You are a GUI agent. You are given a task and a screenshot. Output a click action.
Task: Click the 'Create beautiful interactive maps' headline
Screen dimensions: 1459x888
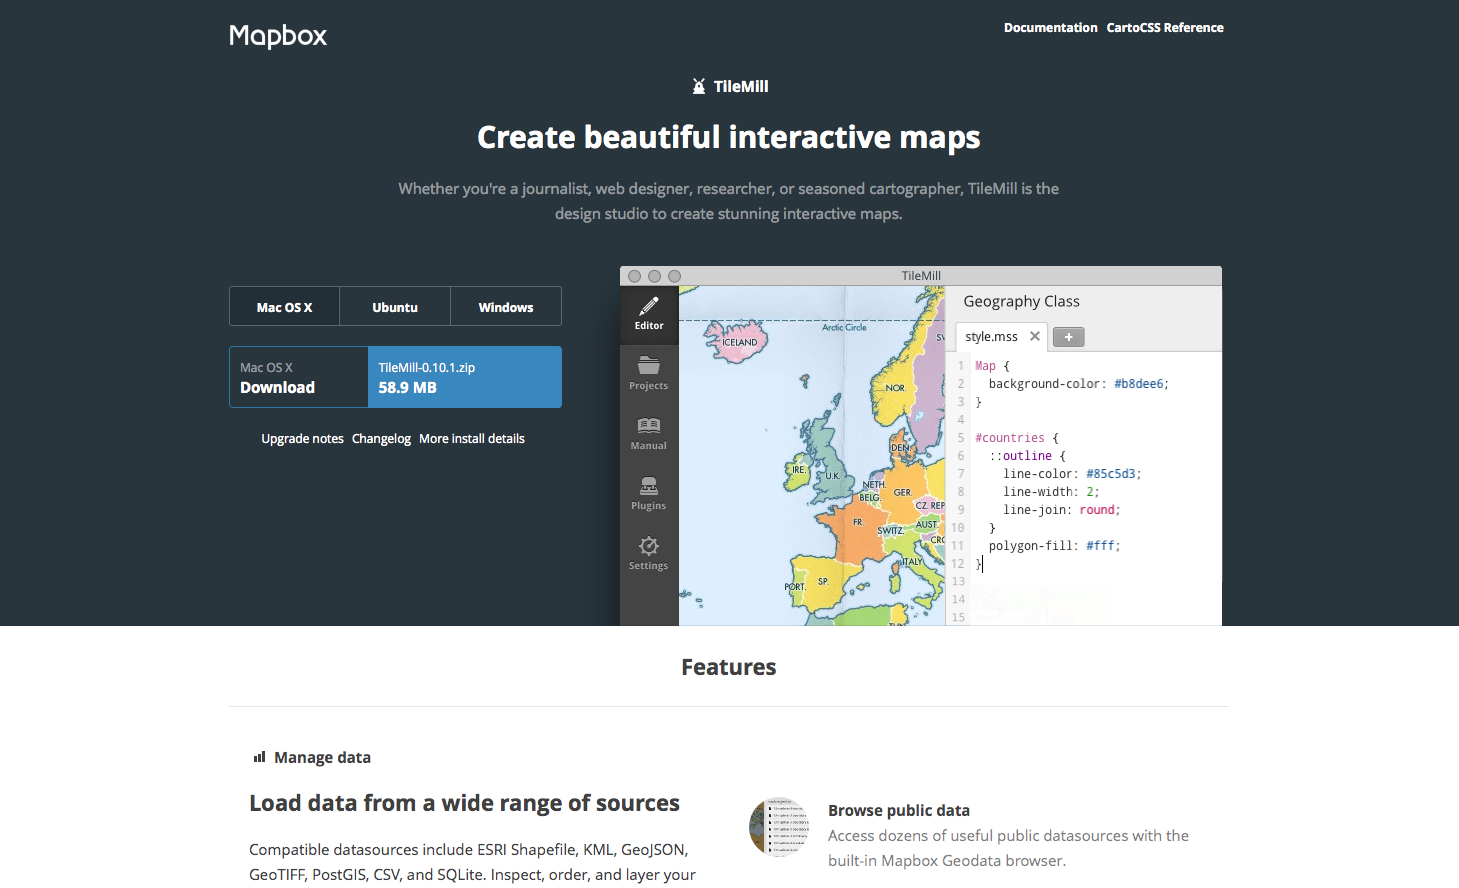pos(729,137)
